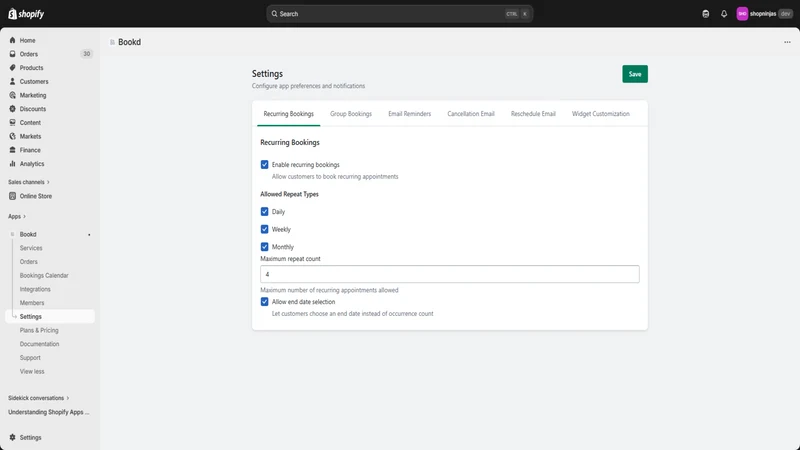Open Bookd Orders sub-item
This screenshot has height=450, width=800.
[29, 262]
